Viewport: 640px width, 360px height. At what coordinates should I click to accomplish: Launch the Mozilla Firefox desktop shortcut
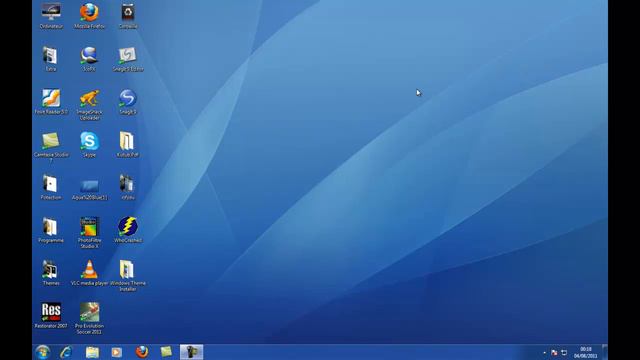(89, 16)
